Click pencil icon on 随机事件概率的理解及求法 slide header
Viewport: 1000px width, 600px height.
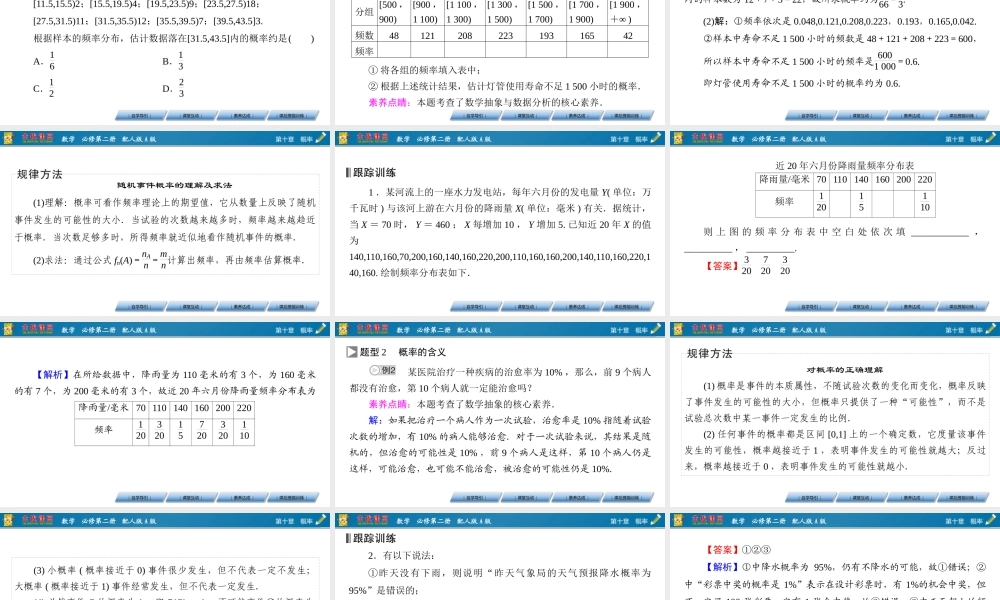(x=321, y=138)
